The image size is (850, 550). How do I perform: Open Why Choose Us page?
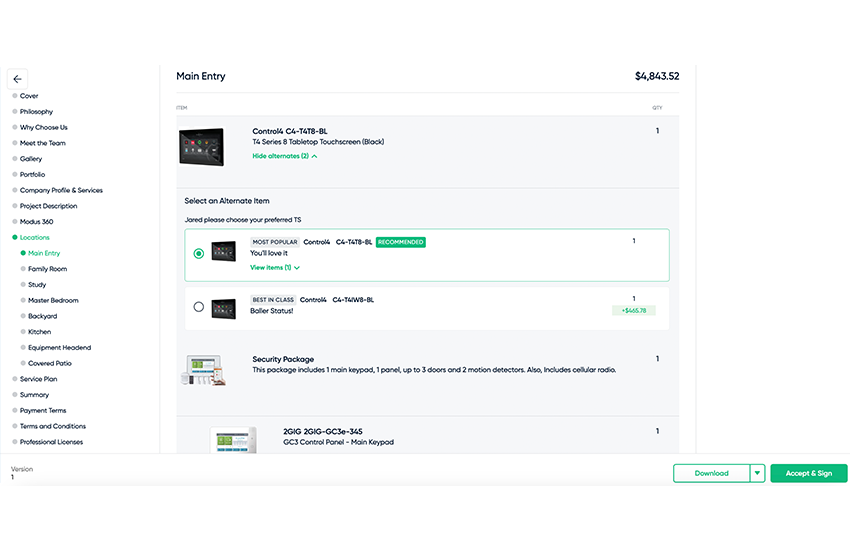click(43, 127)
